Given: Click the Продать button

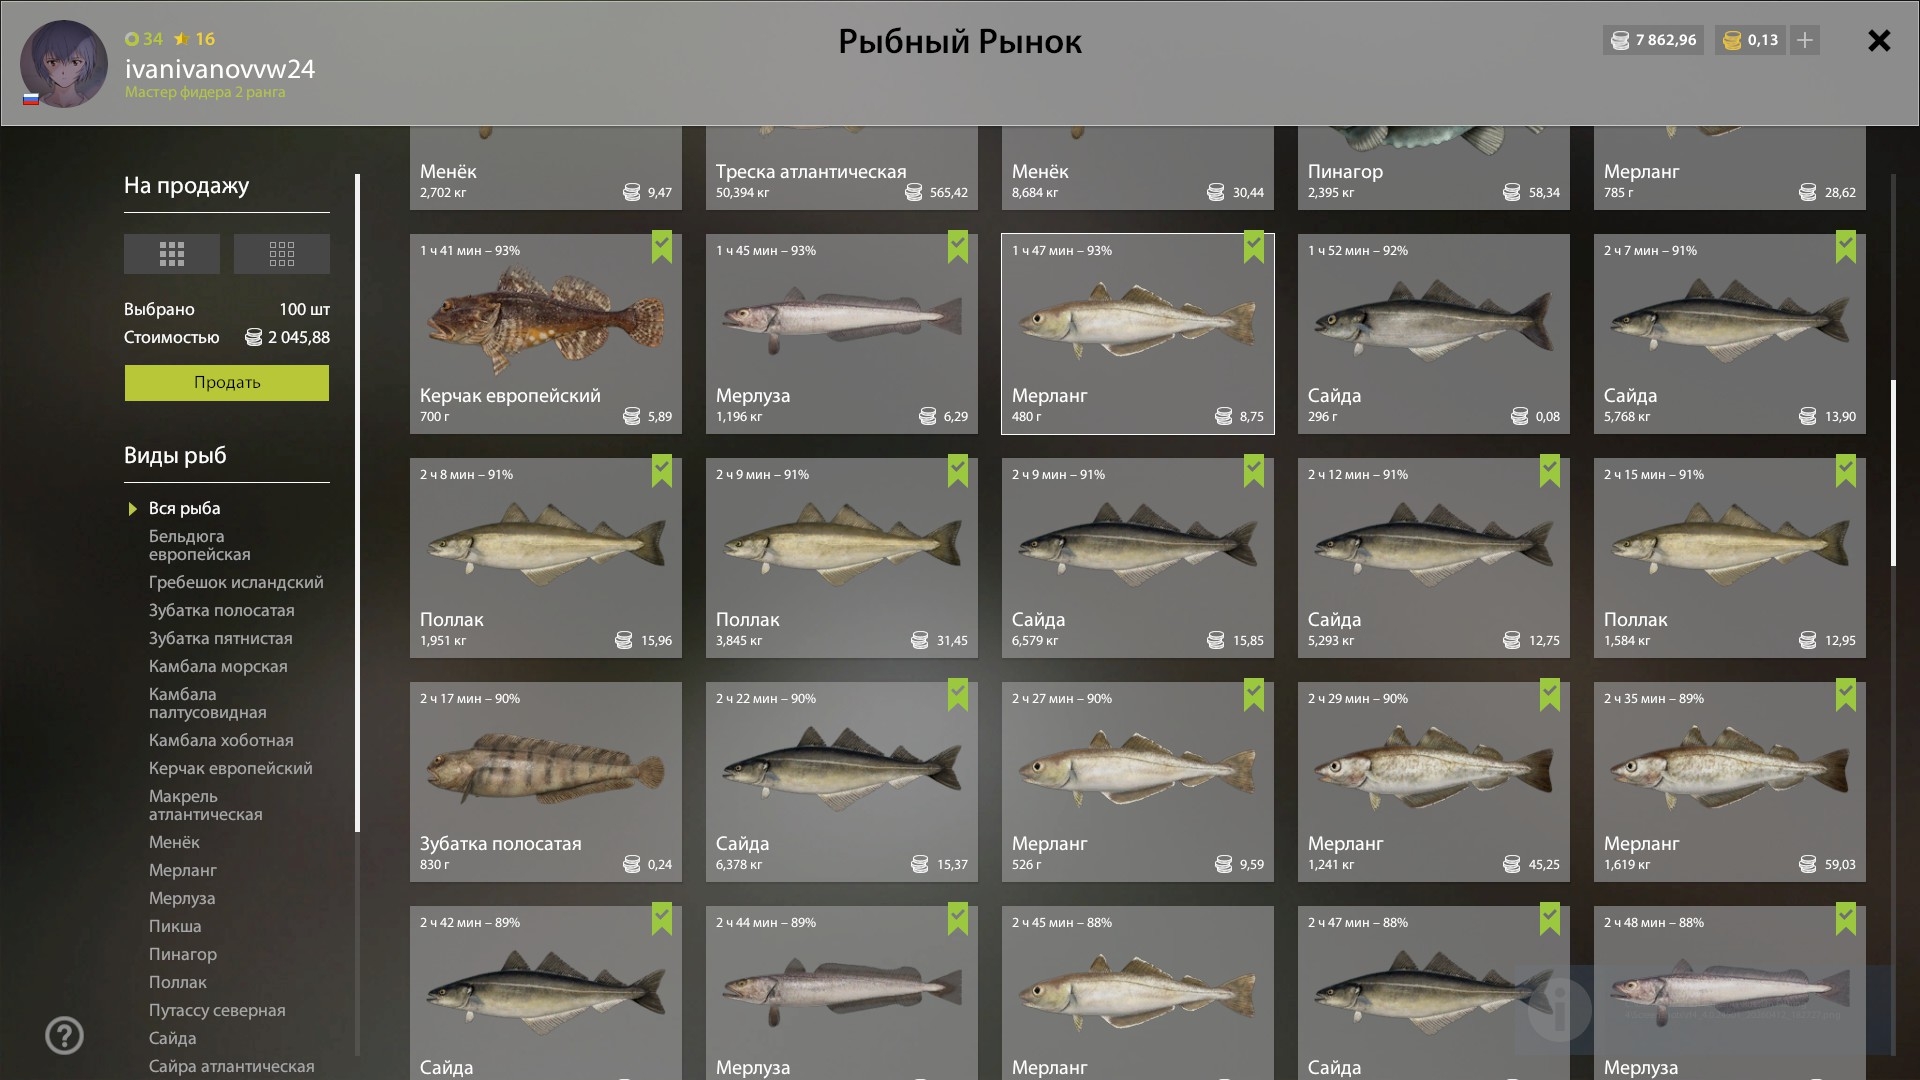Looking at the screenshot, I should (227, 383).
